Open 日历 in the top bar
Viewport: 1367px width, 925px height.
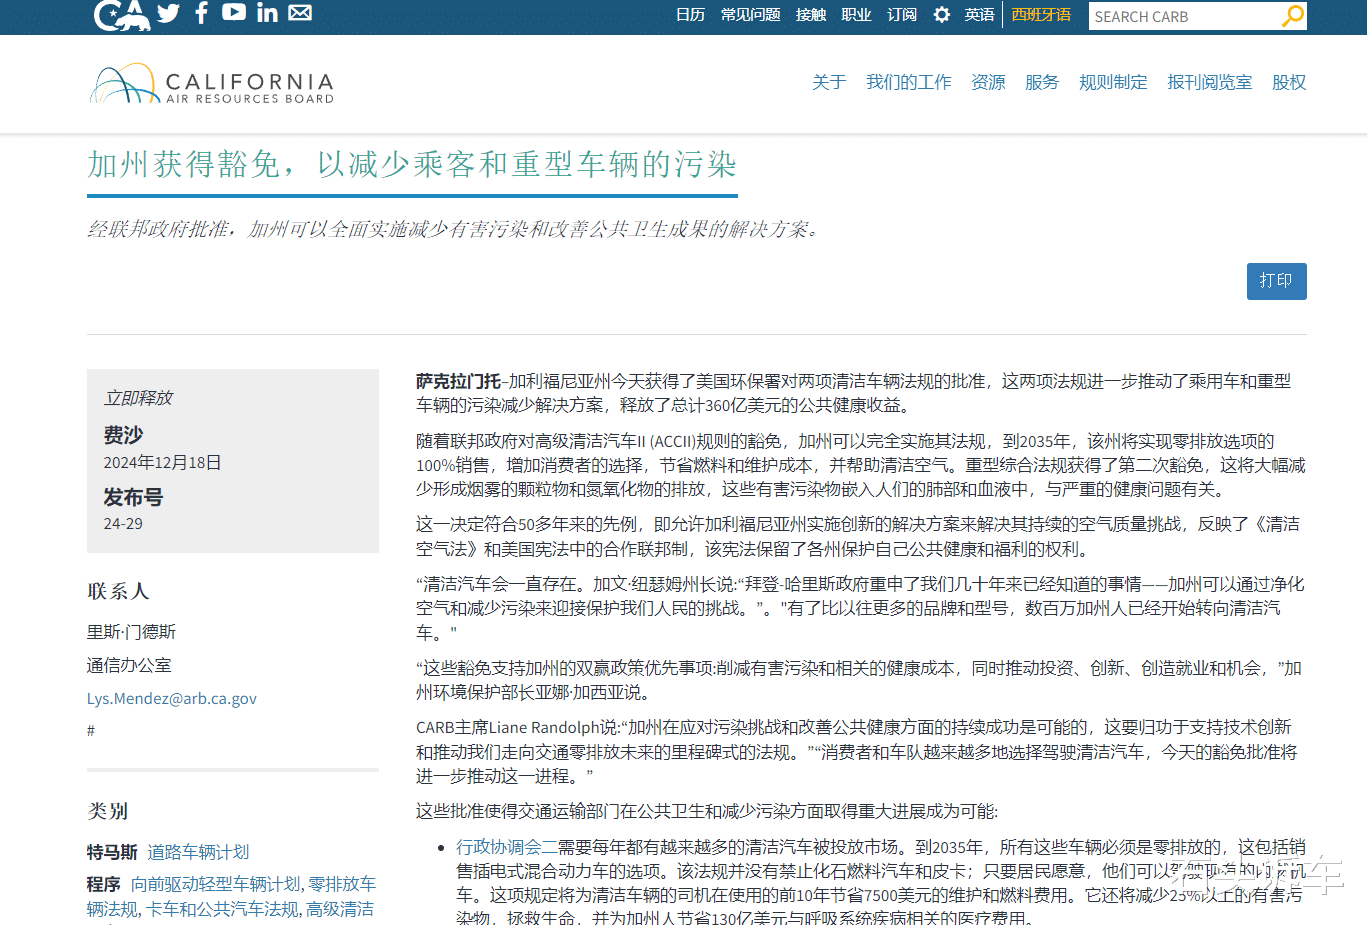(690, 15)
